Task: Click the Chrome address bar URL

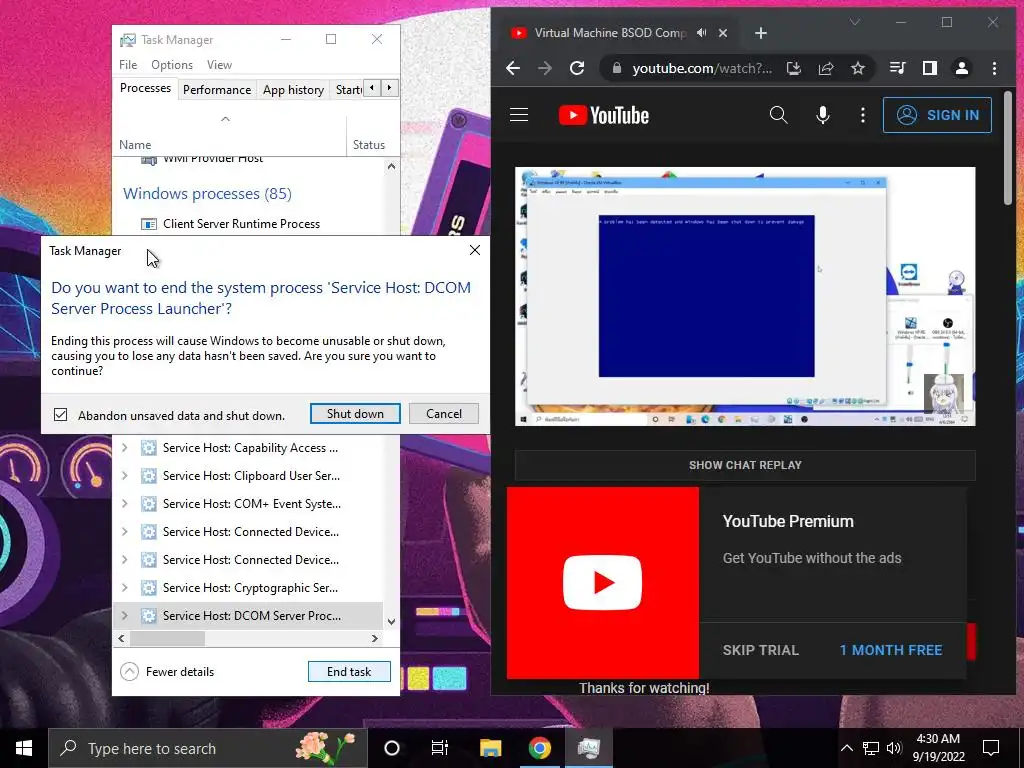Action: [702, 69]
